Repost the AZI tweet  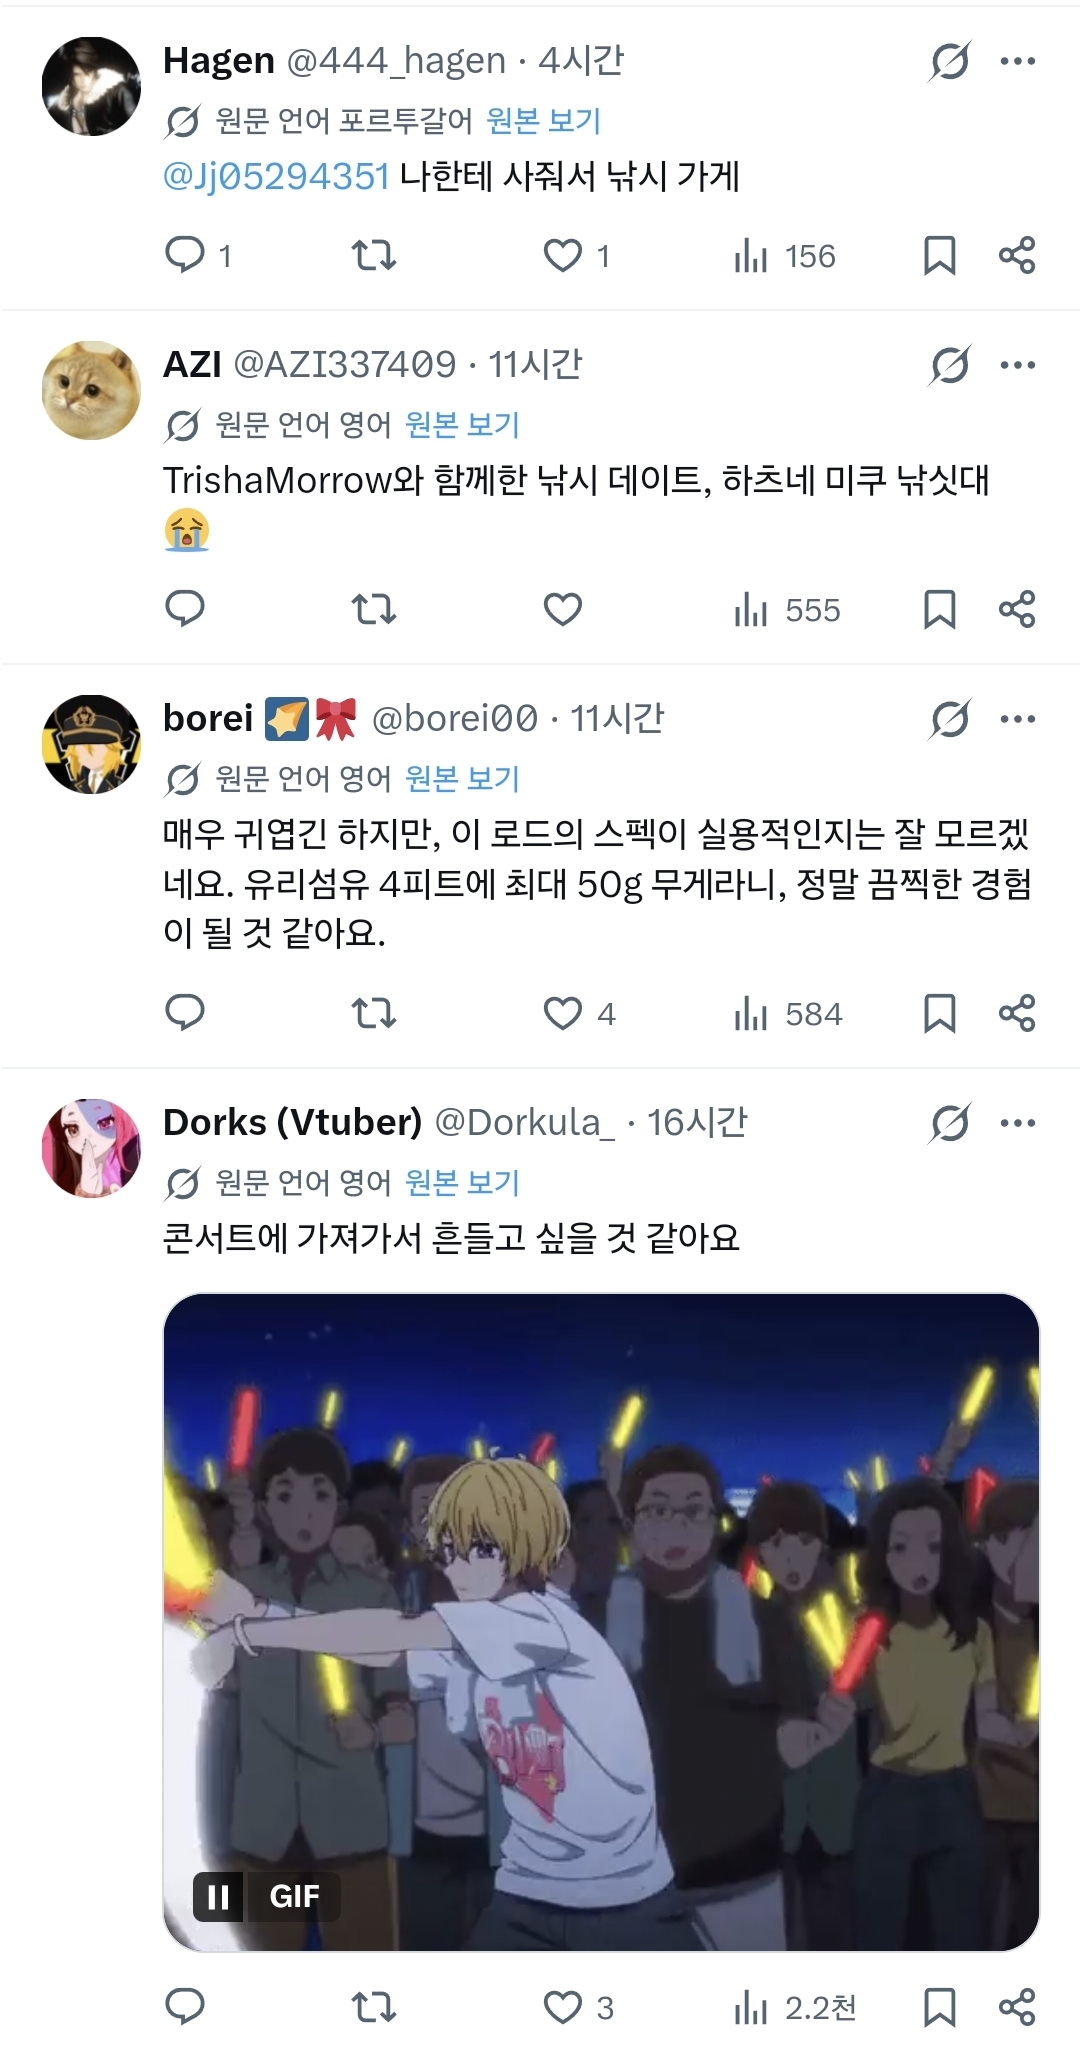pyautogui.click(x=374, y=609)
